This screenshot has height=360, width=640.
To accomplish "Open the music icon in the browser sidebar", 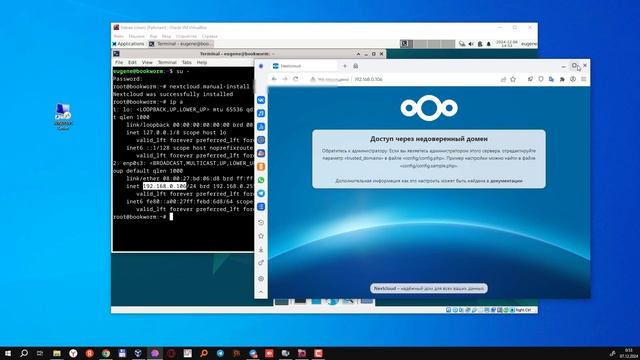I will pyautogui.click(x=261, y=113).
